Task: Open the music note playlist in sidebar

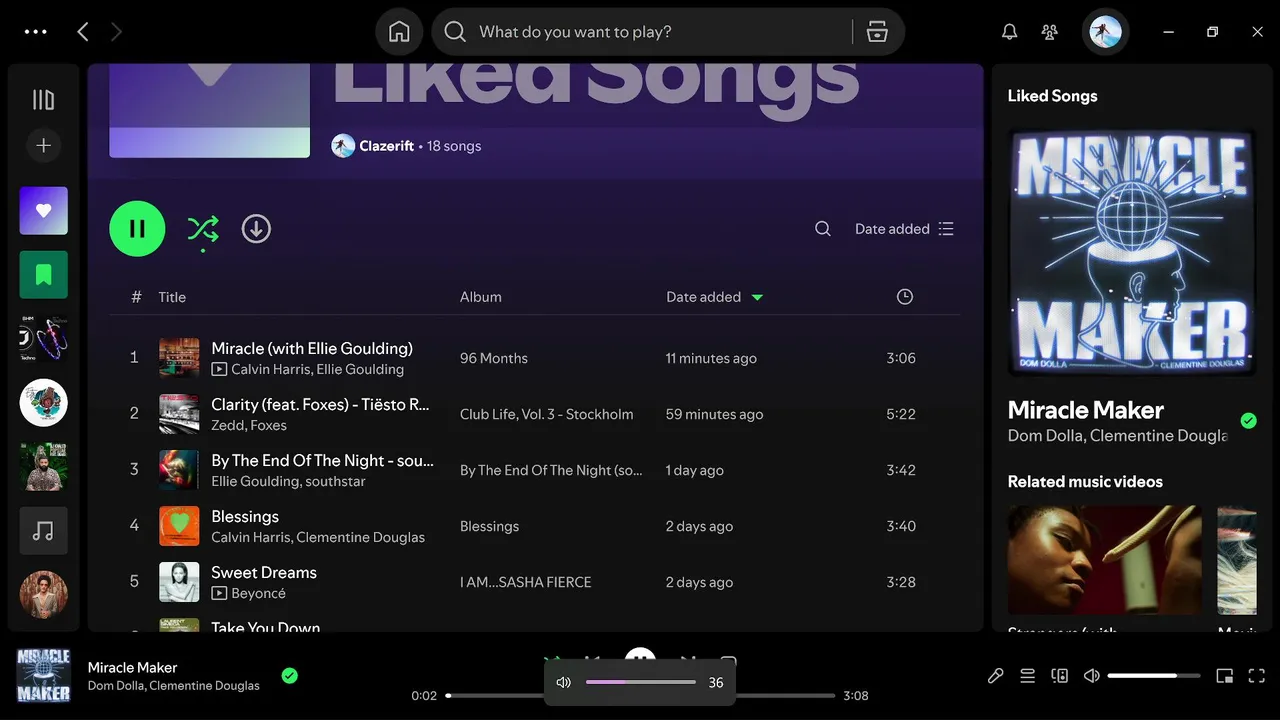Action: click(x=44, y=531)
